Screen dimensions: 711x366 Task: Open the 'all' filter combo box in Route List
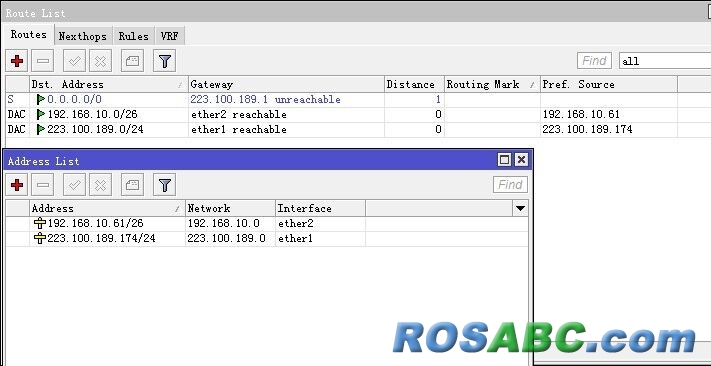665,61
